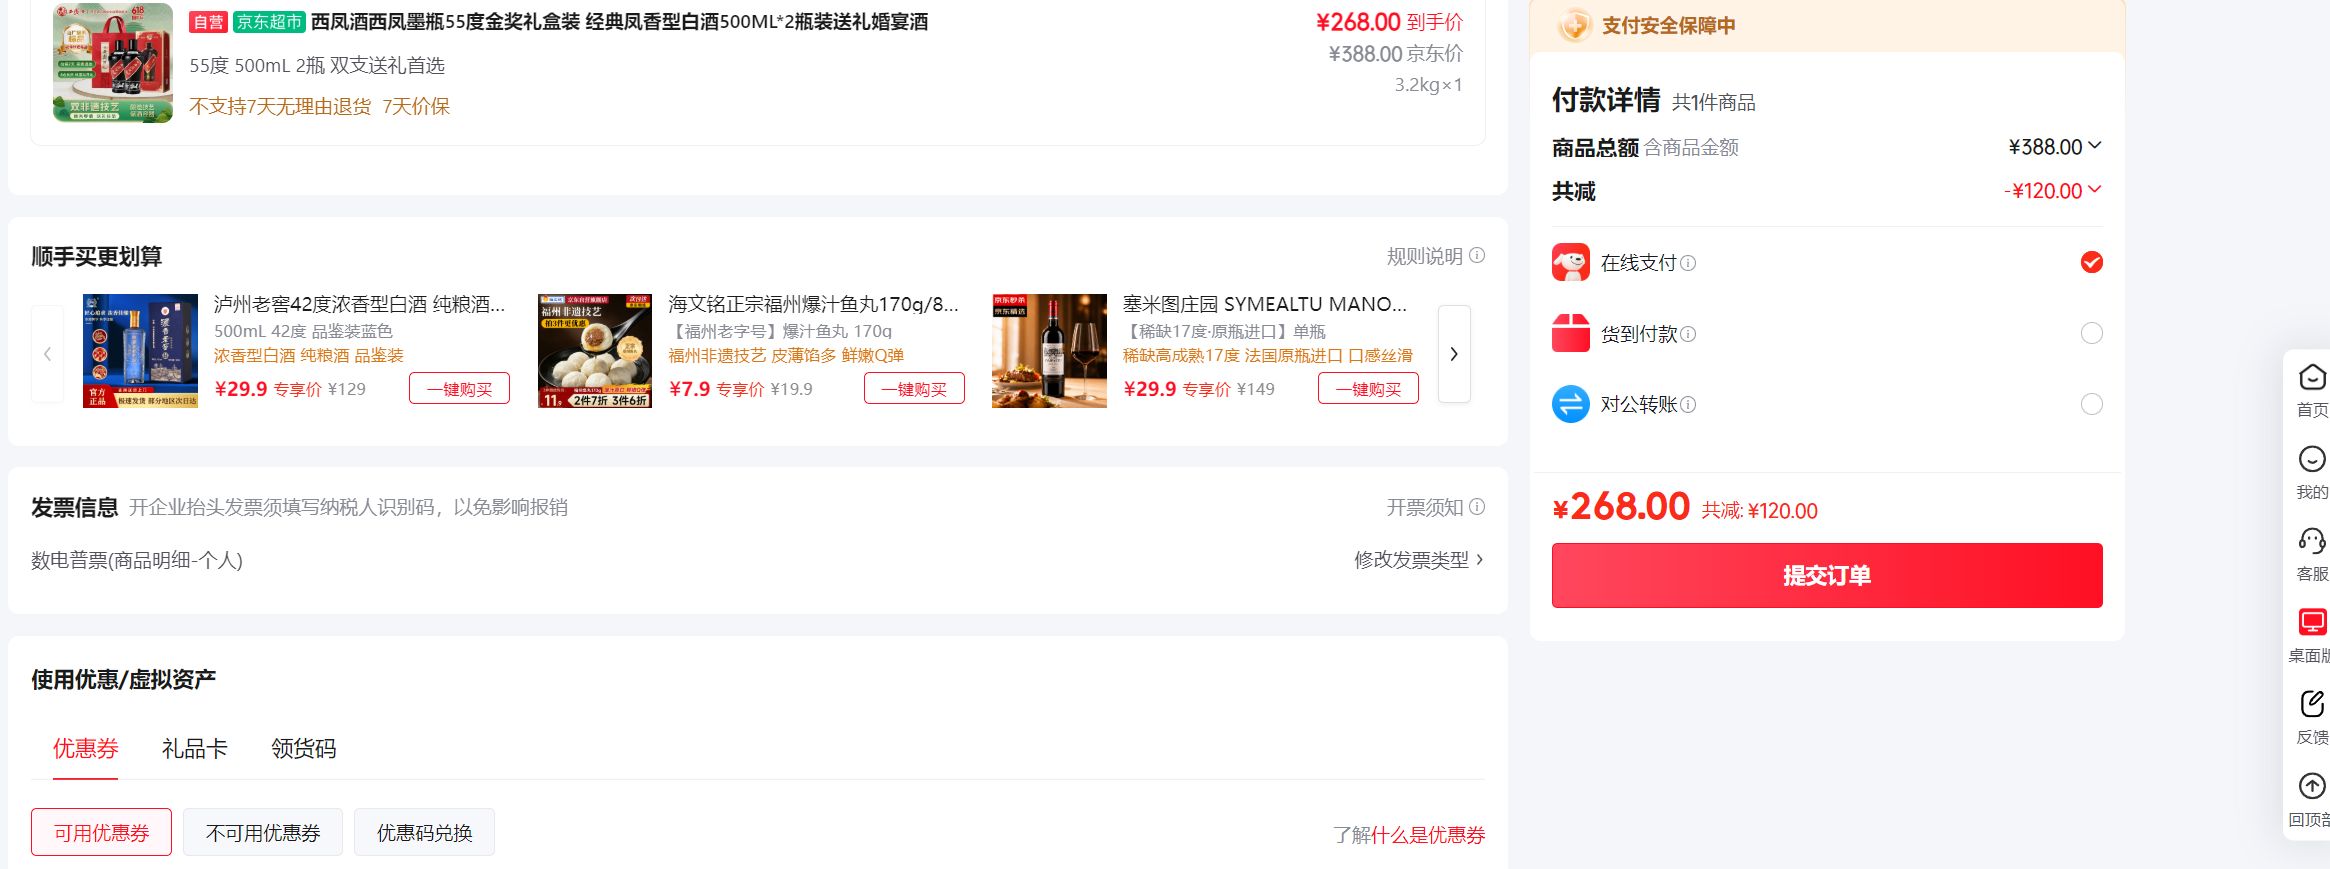Click the red box 货到付款 payment icon
This screenshot has width=2330, height=869.
(1571, 333)
